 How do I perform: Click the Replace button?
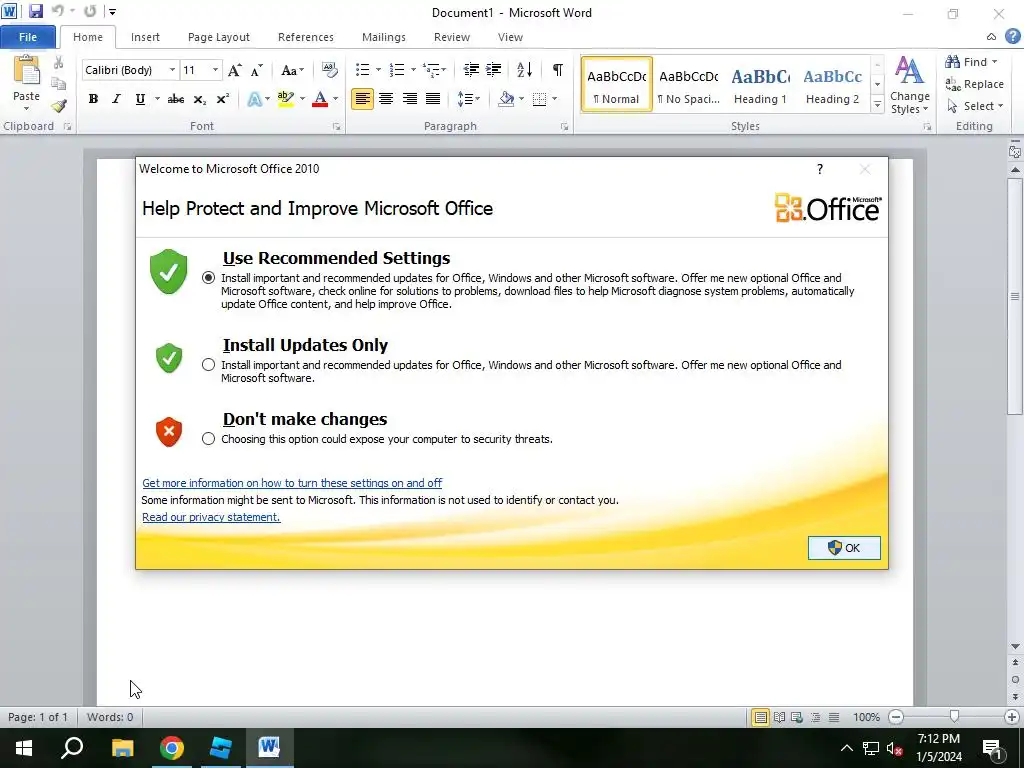974,84
